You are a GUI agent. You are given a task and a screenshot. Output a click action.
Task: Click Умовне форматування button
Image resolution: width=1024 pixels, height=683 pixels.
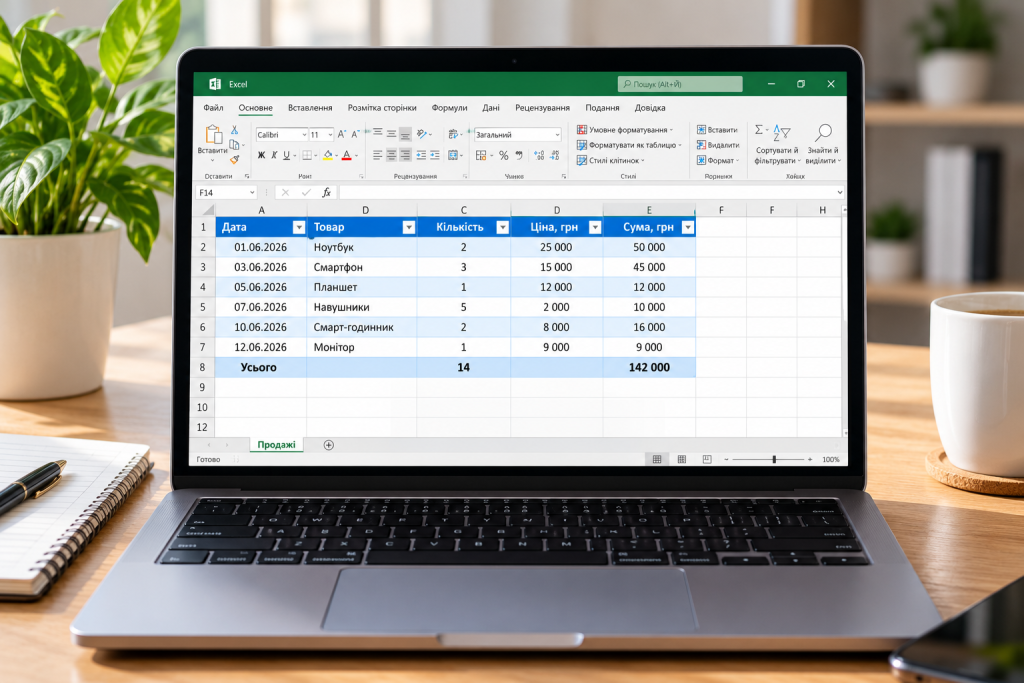pos(625,130)
